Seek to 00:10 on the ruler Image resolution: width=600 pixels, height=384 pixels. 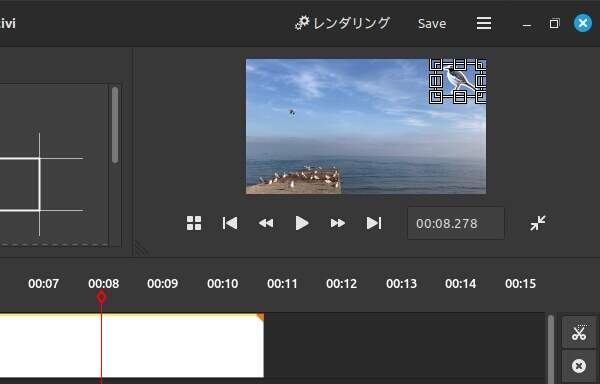pyautogui.click(x=223, y=284)
